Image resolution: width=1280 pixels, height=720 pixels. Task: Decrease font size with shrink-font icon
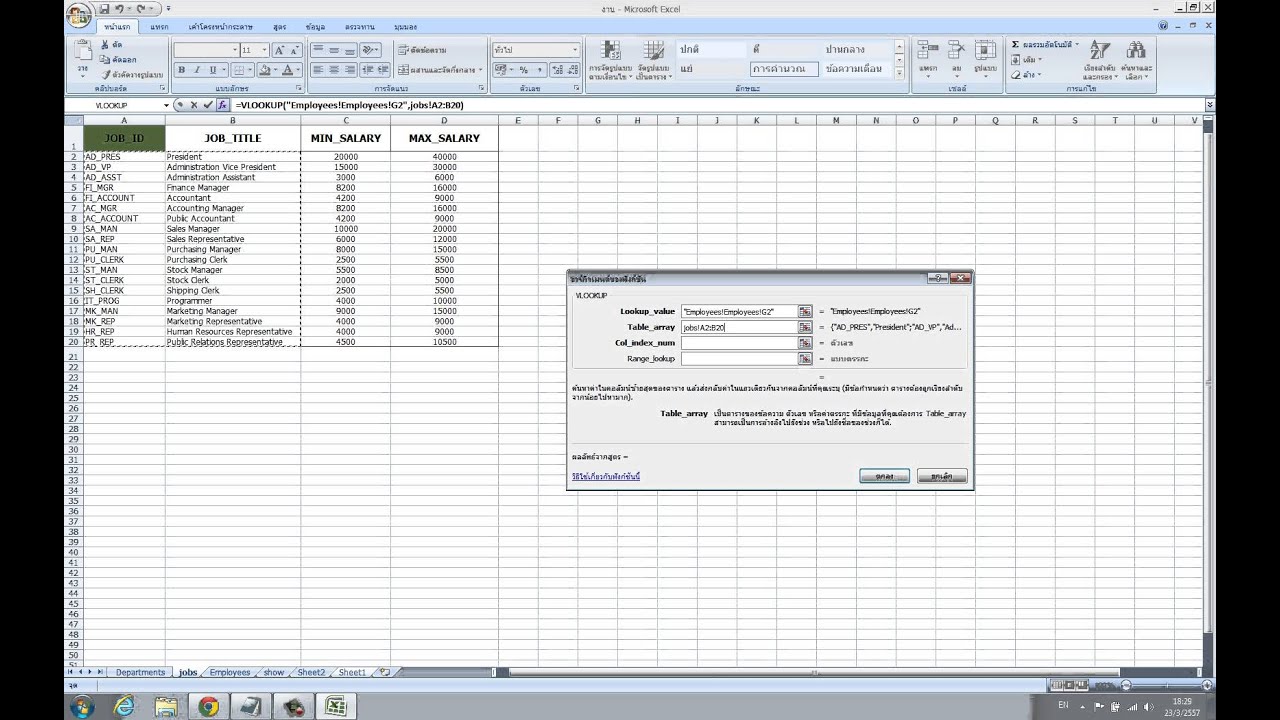(x=294, y=50)
